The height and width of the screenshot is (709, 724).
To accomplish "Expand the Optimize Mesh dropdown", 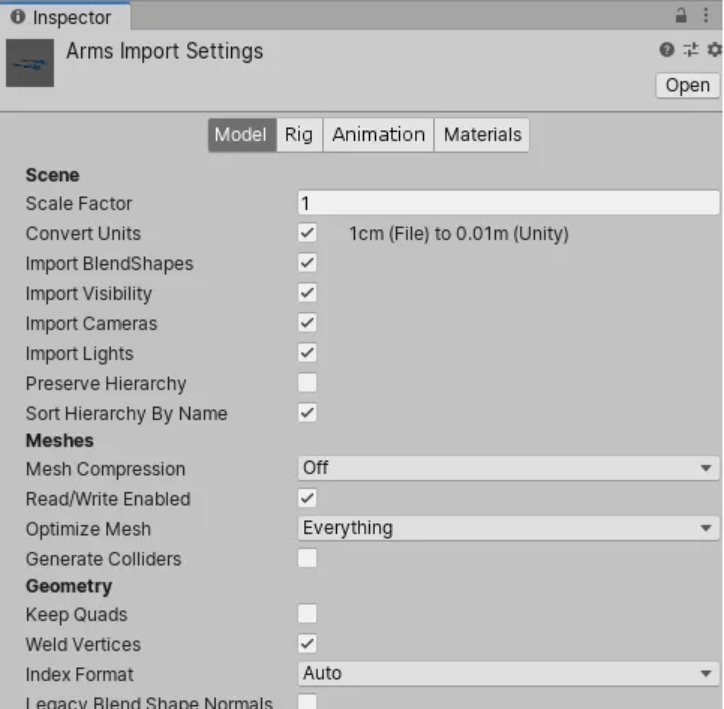I will coord(508,528).
